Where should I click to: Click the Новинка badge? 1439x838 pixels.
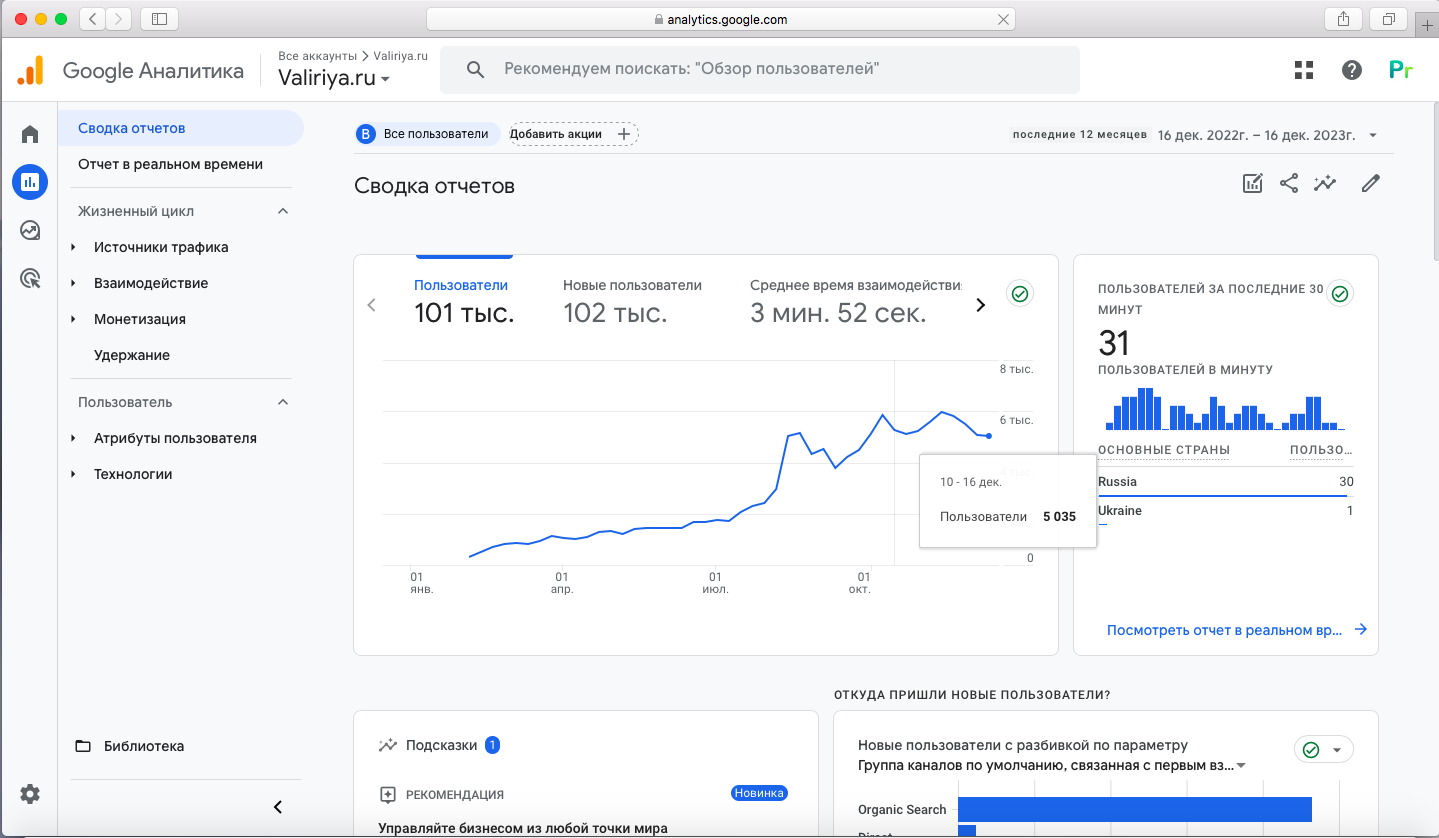pyautogui.click(x=760, y=793)
